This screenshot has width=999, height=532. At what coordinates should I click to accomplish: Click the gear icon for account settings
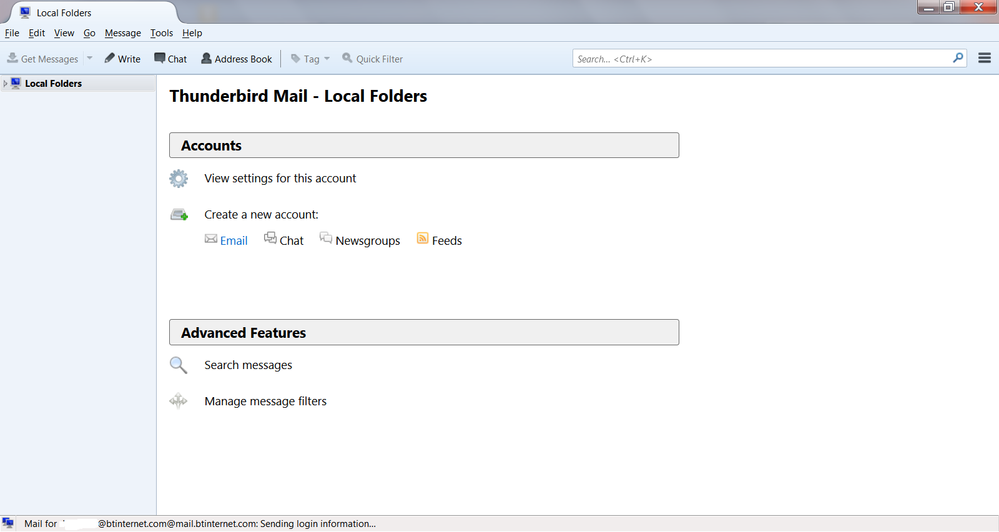(x=178, y=178)
